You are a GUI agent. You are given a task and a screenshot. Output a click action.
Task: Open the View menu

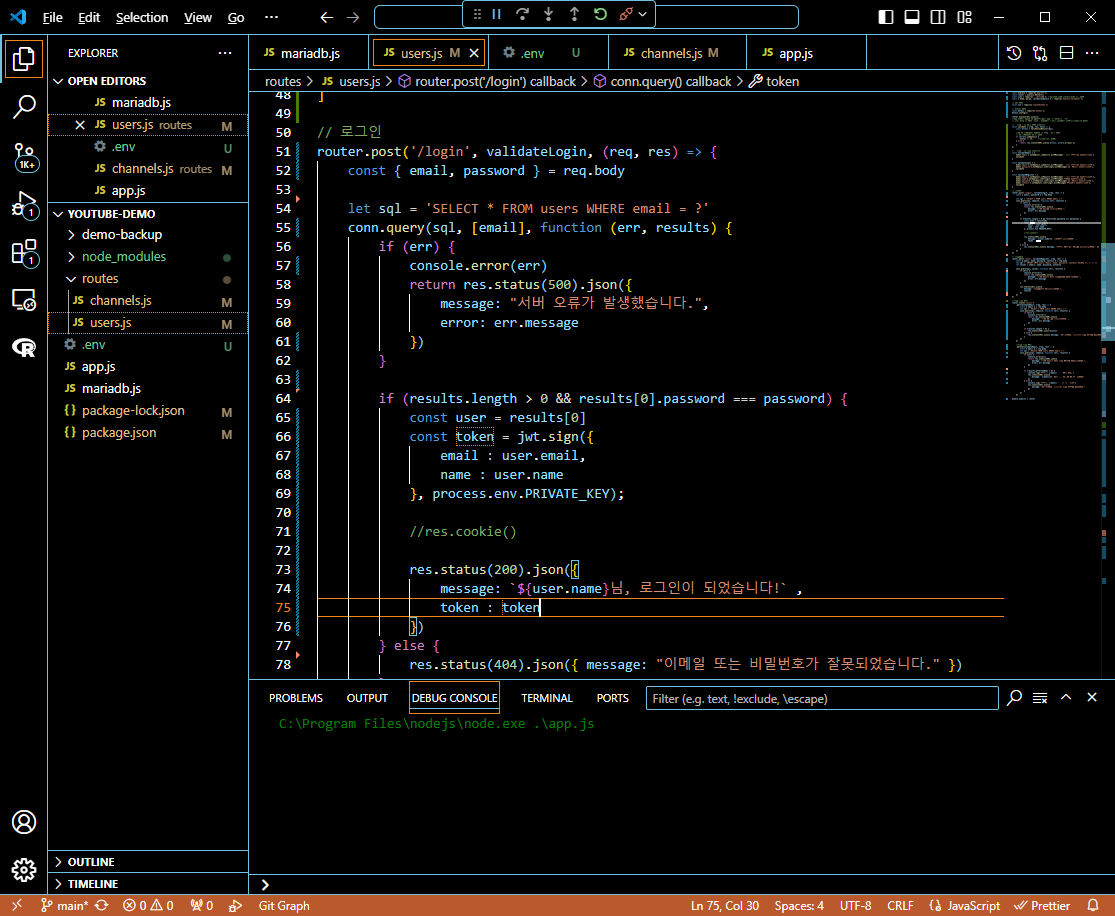(198, 17)
